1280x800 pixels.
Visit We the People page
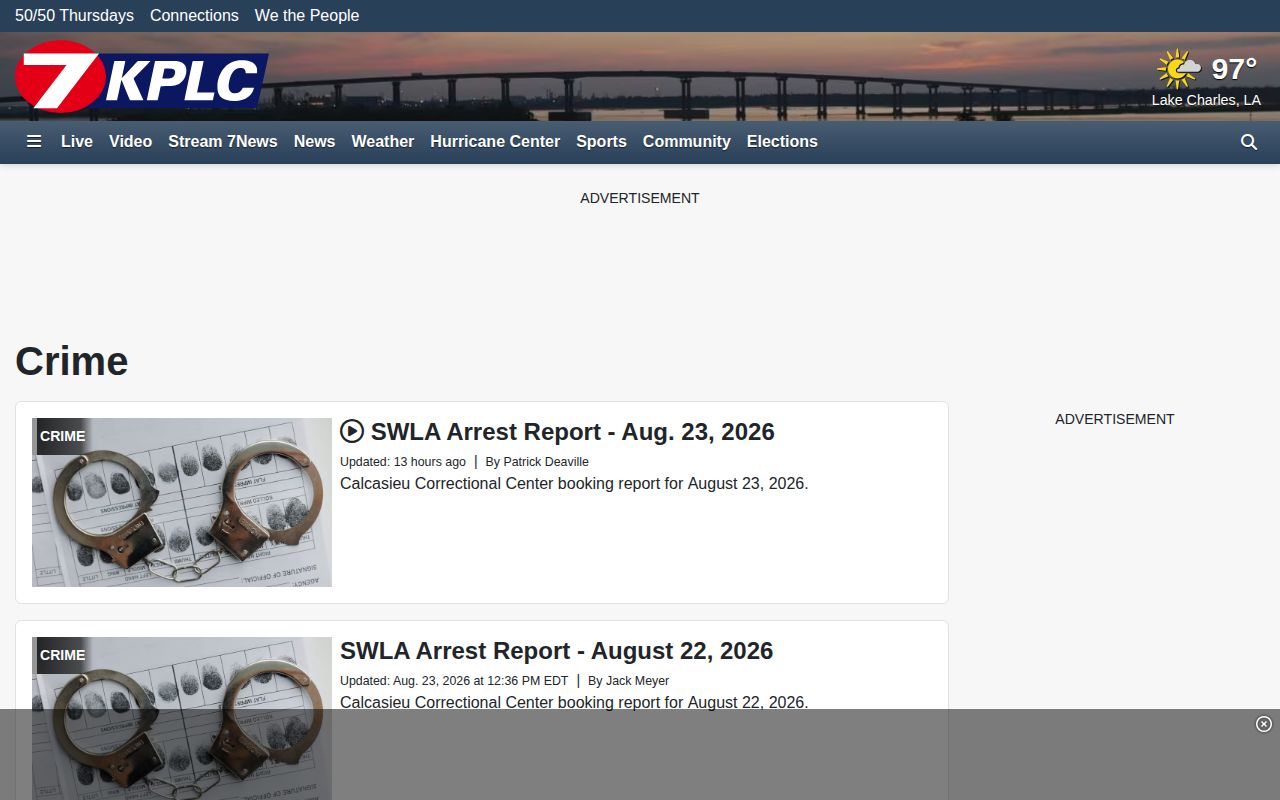tap(307, 15)
